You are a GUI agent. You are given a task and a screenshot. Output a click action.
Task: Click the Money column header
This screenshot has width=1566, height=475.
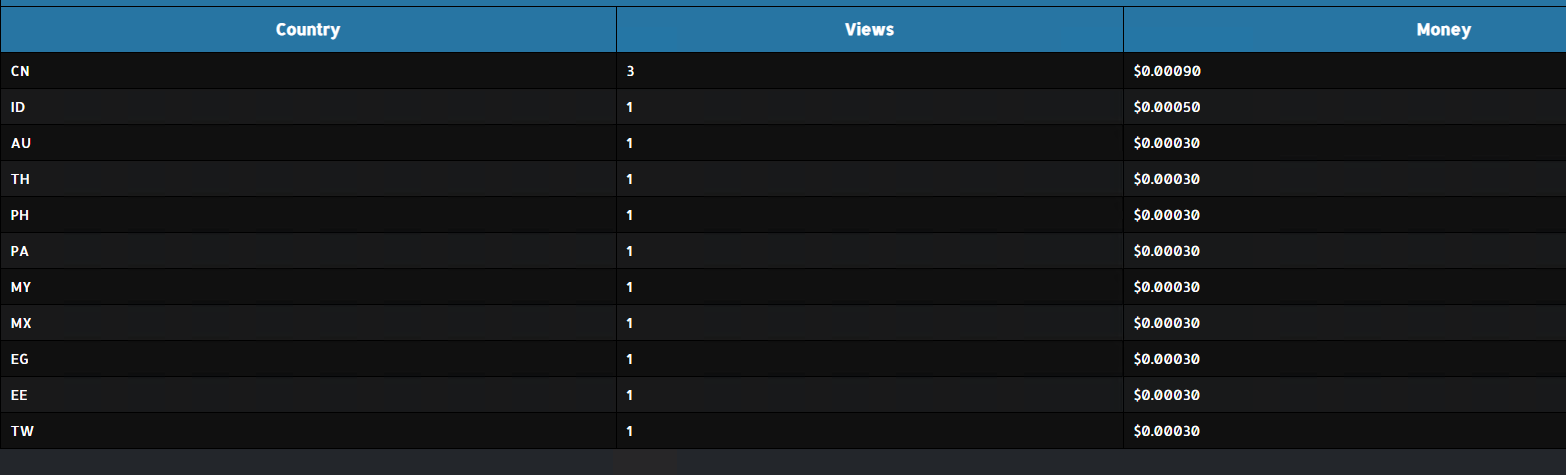[x=1443, y=30]
